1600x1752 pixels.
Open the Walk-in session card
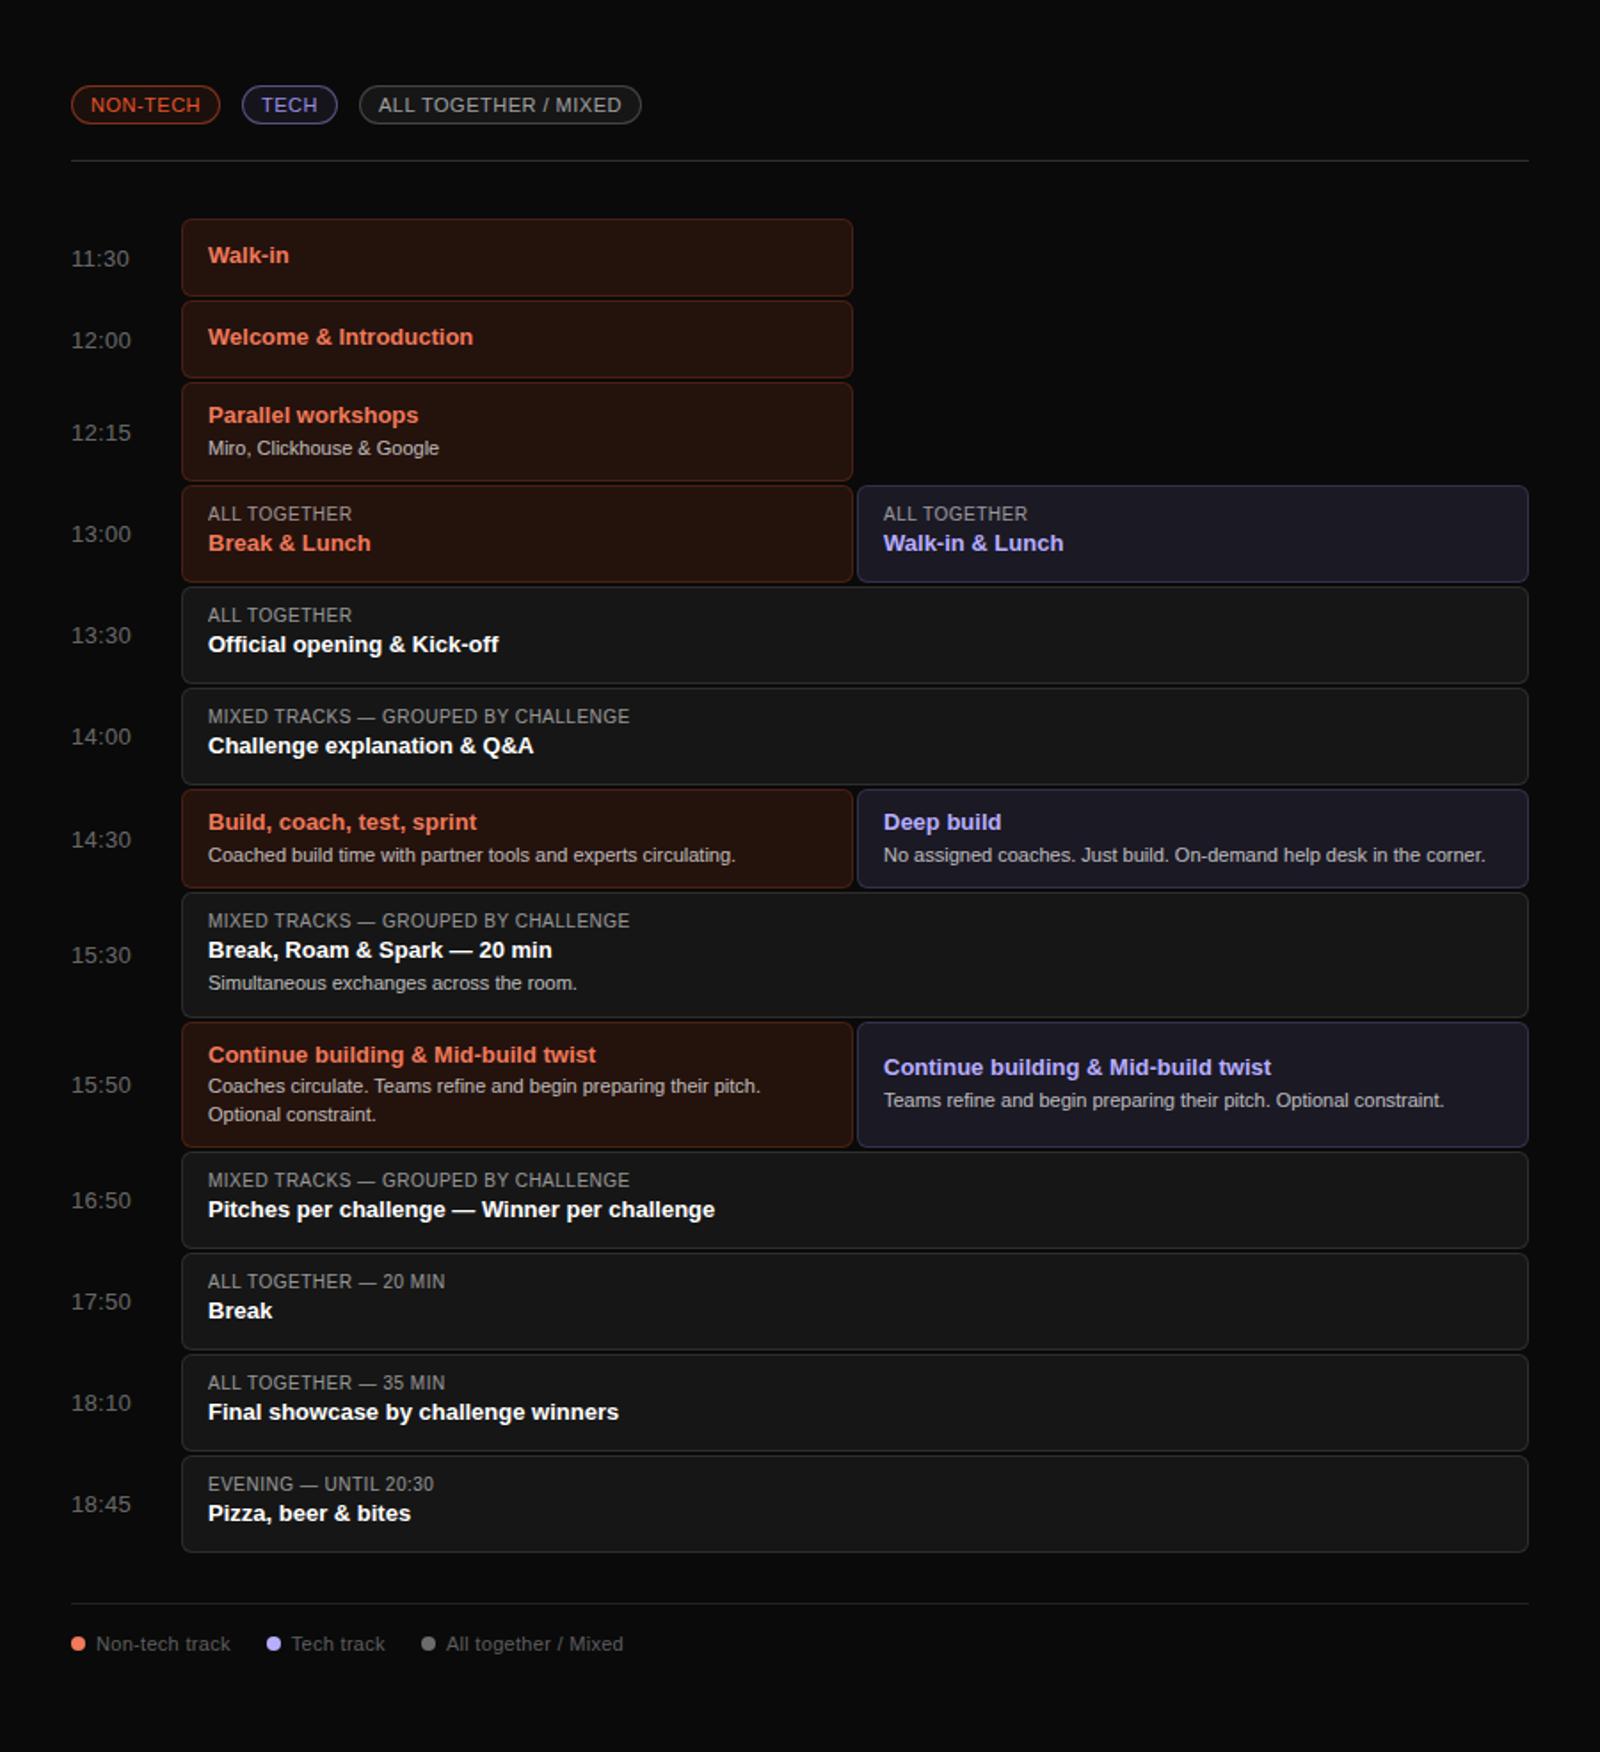pyautogui.click(x=516, y=257)
